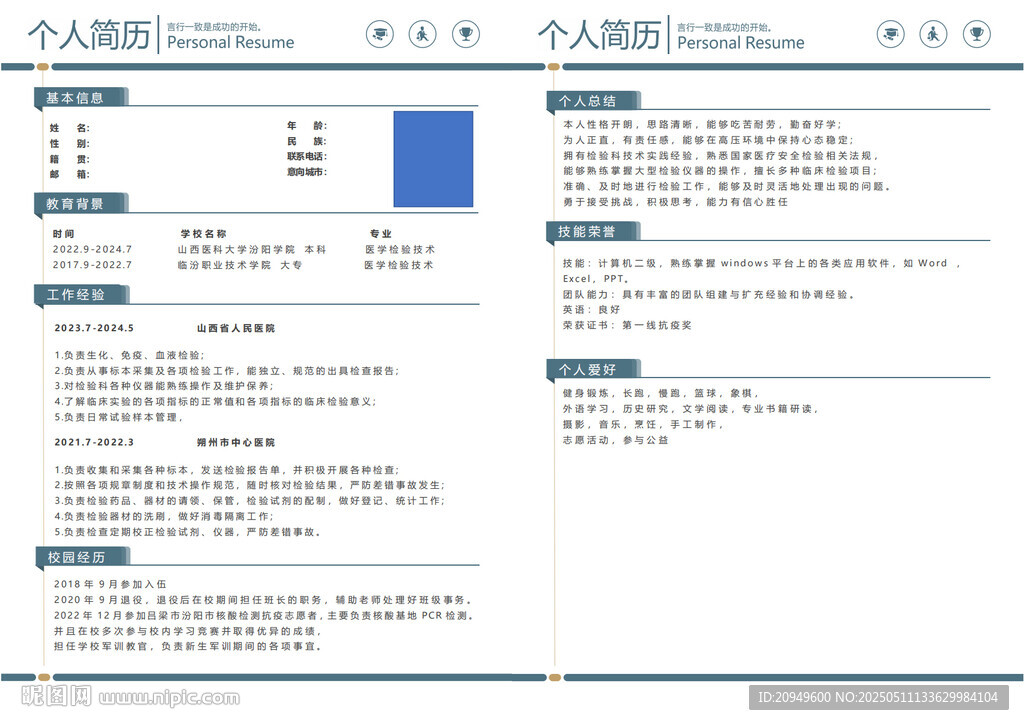Screen dimensions: 1024x725
Task: Click the 意向城市 field label
Action: click(307, 172)
